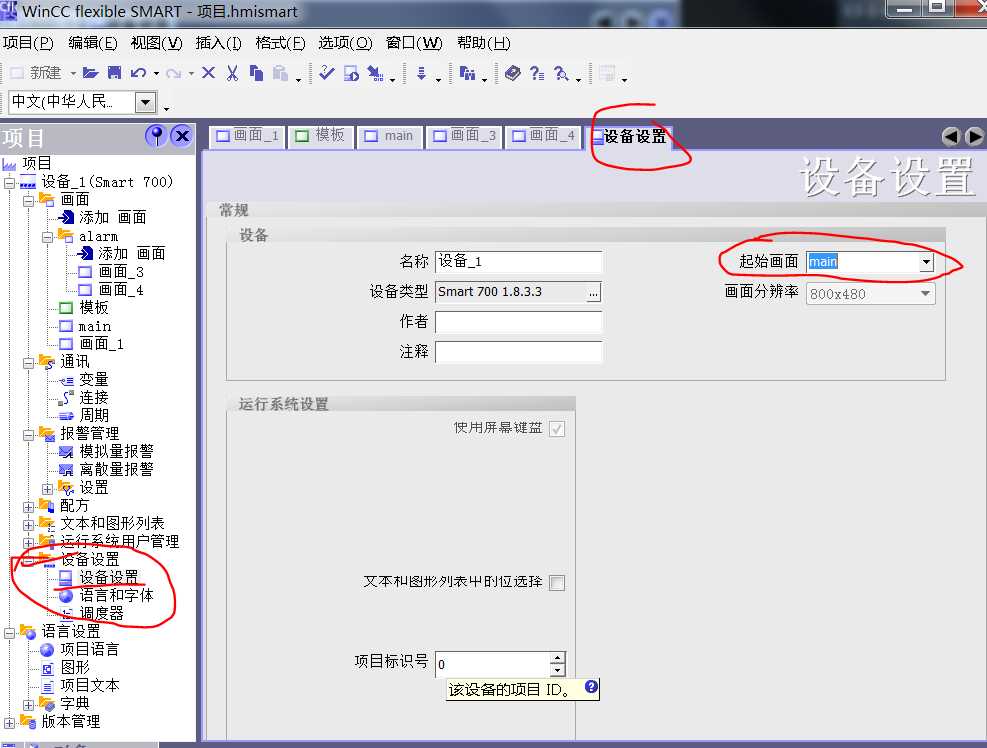Switch to the main tab
Image resolution: width=987 pixels, height=748 pixels.
tap(389, 136)
